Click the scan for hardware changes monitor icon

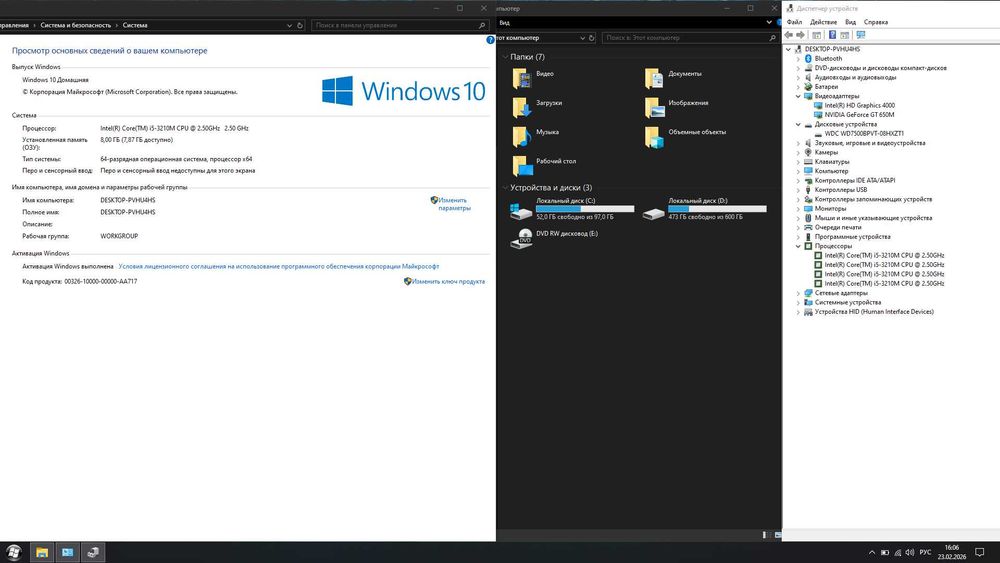(x=860, y=35)
